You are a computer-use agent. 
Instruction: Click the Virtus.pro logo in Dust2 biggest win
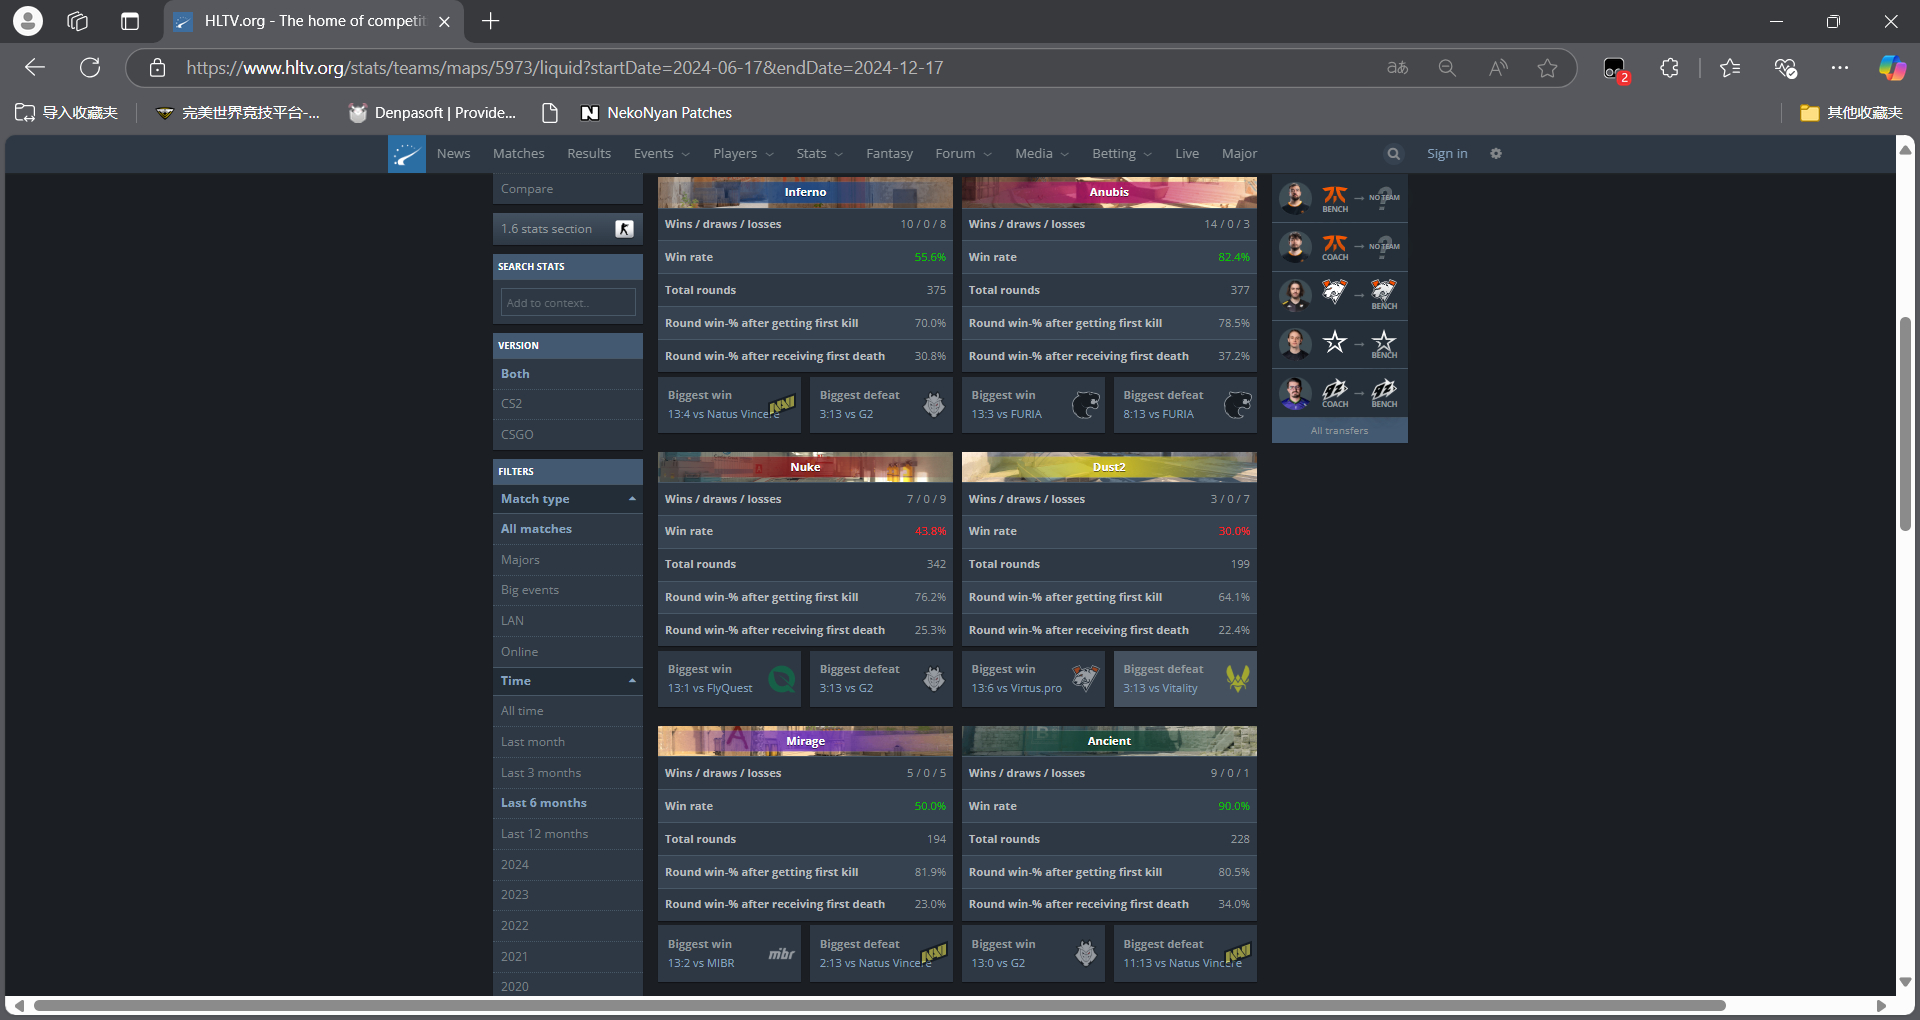pos(1086,679)
